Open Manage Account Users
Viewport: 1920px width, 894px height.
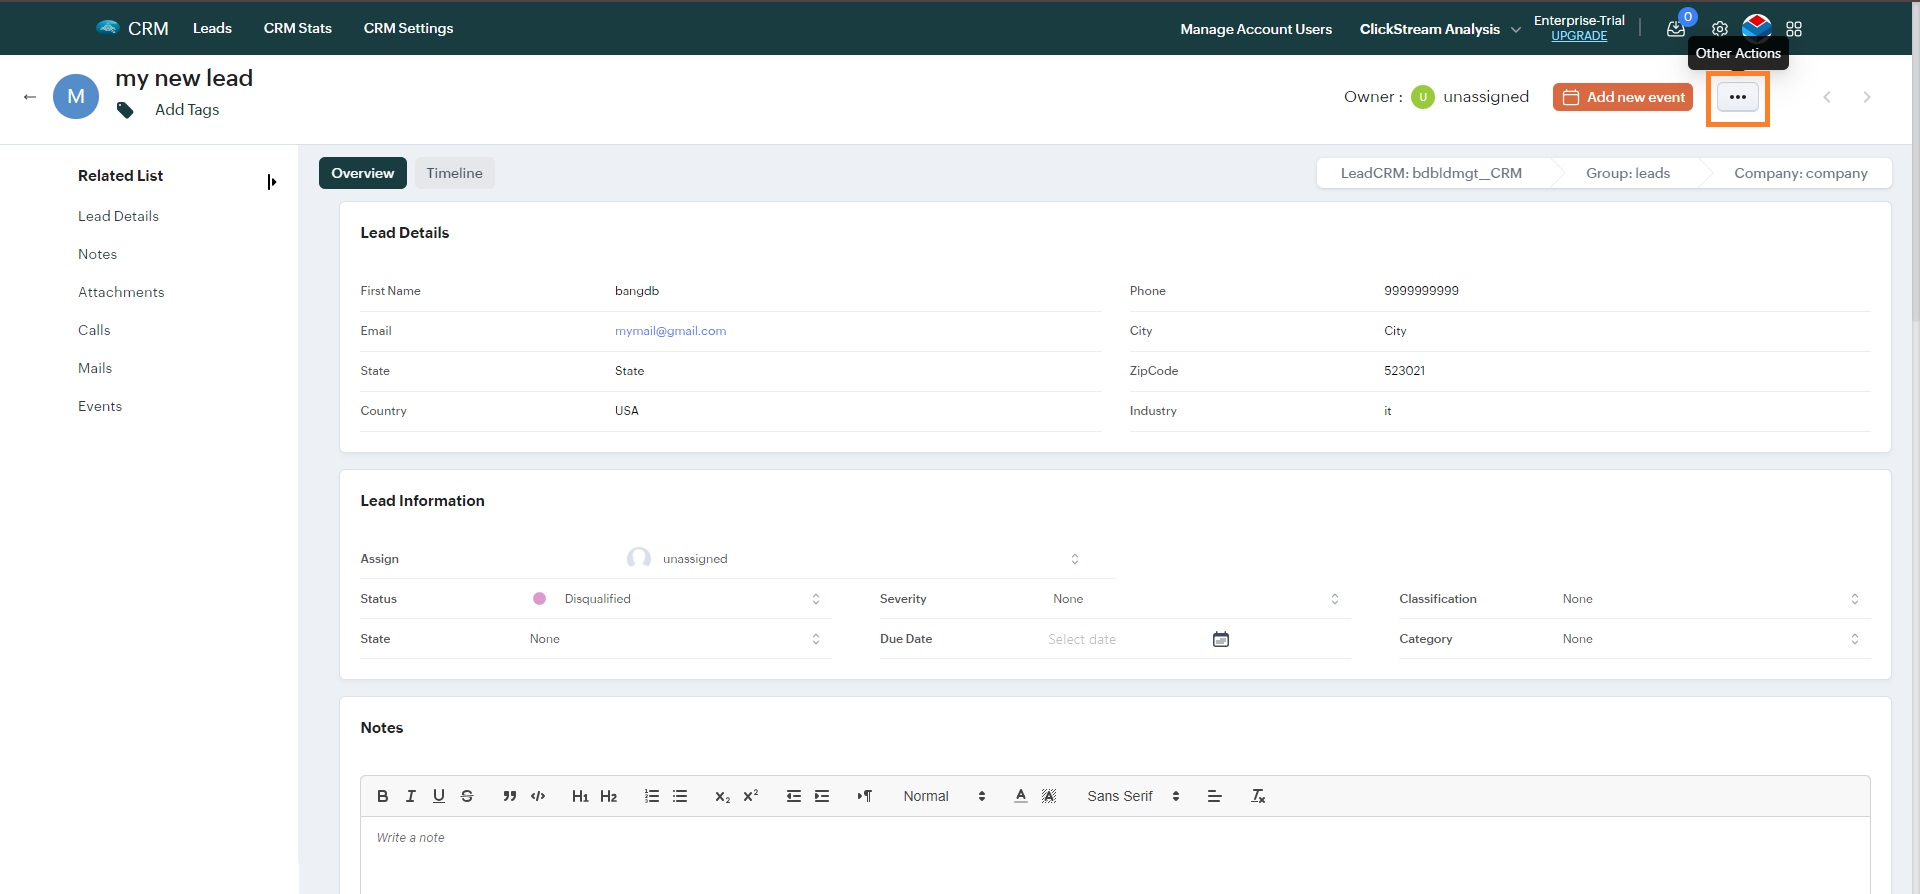[x=1256, y=29]
